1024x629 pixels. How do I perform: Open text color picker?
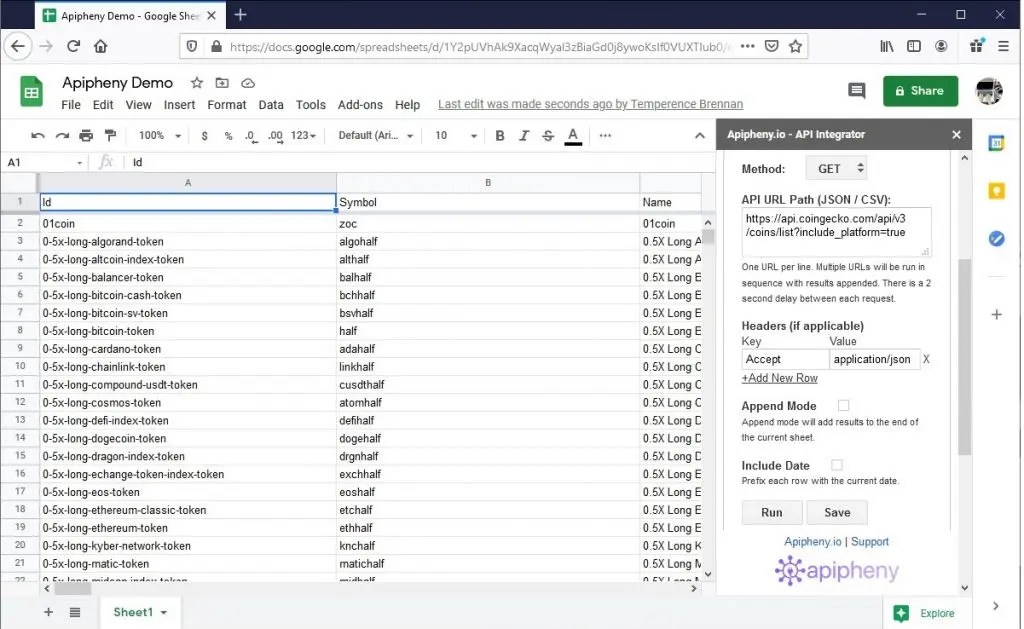coord(573,136)
